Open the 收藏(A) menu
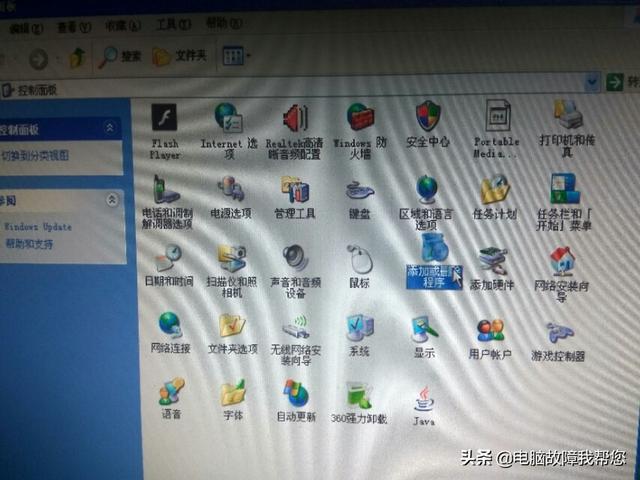The image size is (640, 480). point(123,25)
